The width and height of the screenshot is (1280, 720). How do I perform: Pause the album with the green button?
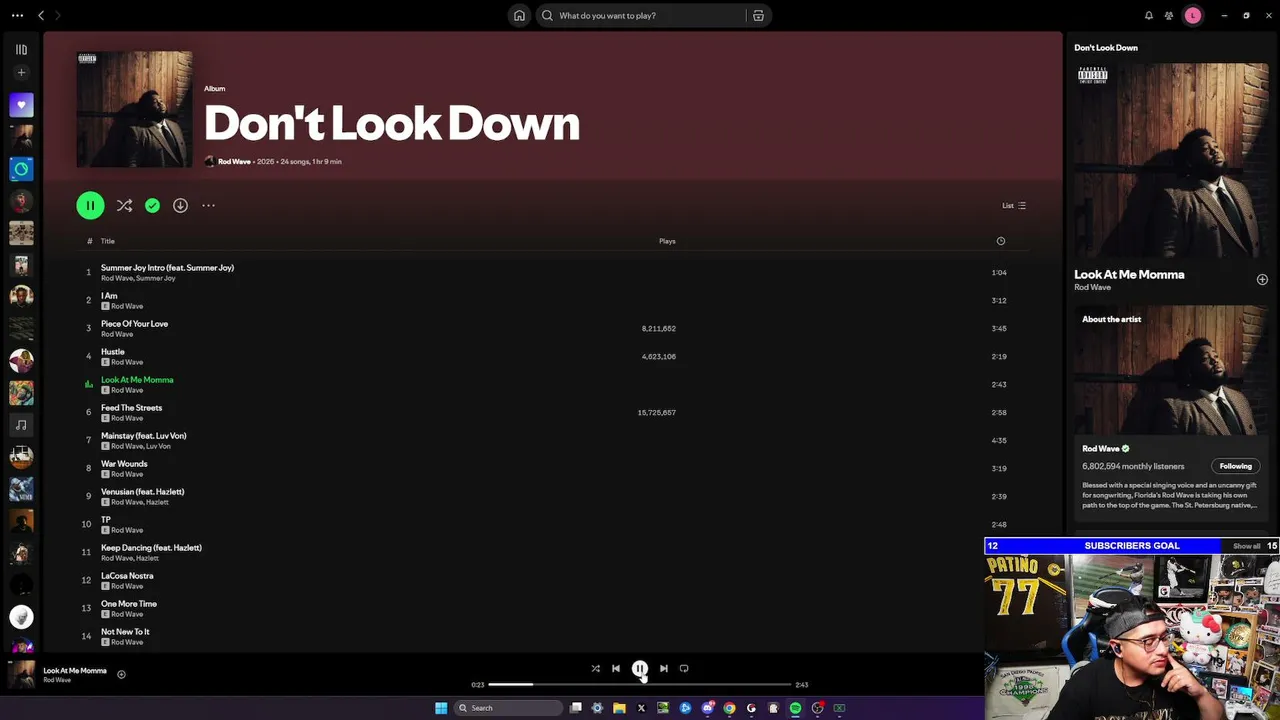coord(90,205)
